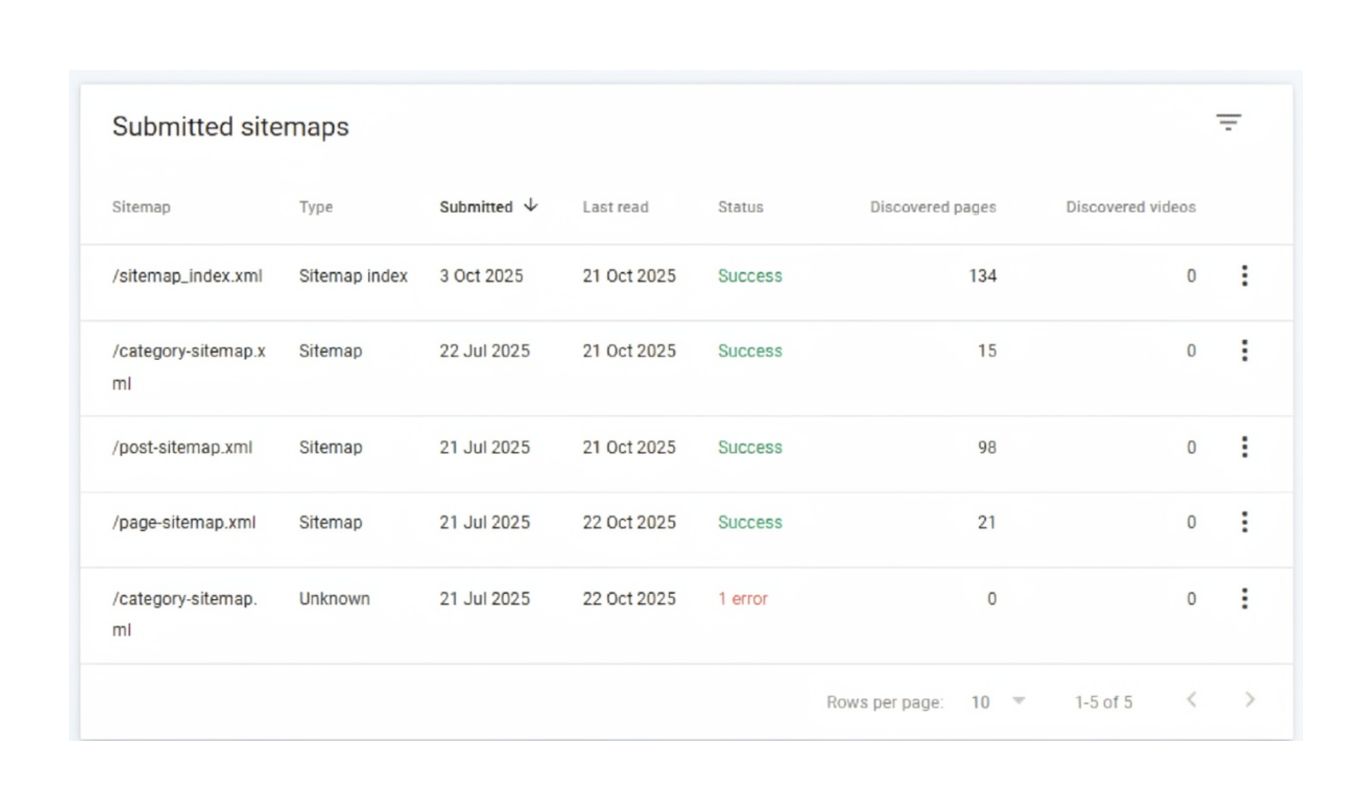Click the previous page chevron

1190,702
